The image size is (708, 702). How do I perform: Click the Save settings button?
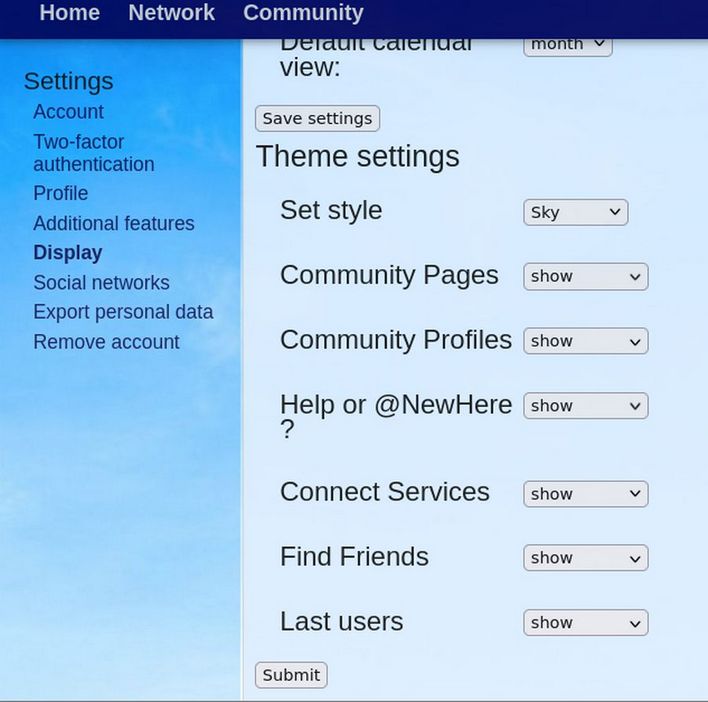pyautogui.click(x=317, y=118)
